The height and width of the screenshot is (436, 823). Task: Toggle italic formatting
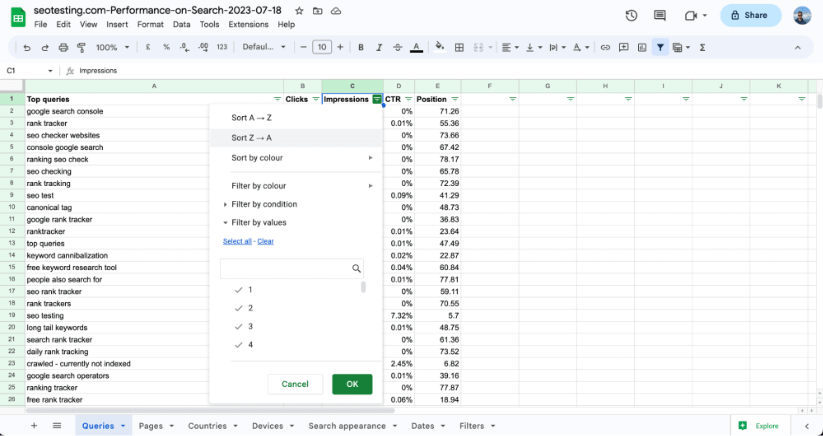click(x=379, y=47)
